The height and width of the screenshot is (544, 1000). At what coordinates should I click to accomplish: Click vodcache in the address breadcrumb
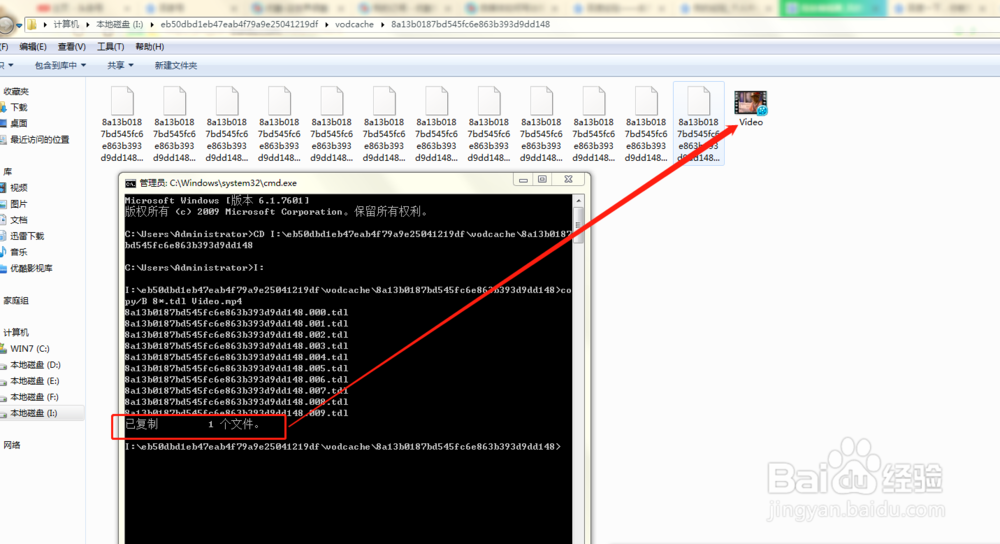tap(354, 24)
